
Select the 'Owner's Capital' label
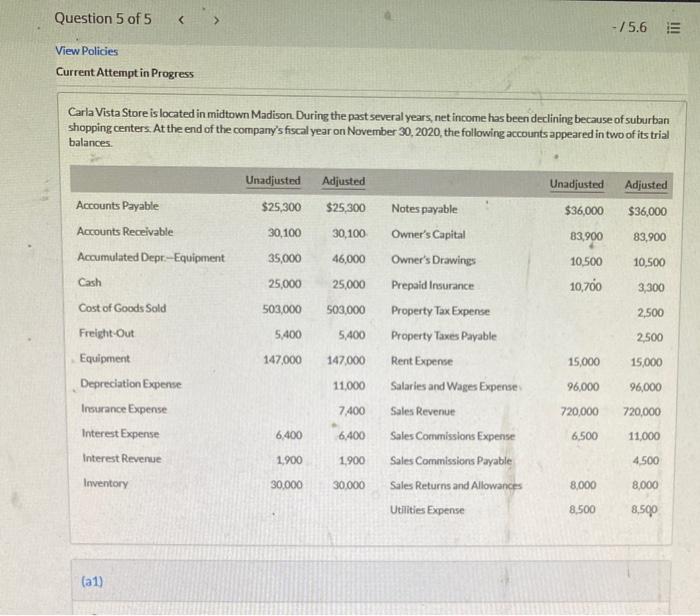click(428, 234)
